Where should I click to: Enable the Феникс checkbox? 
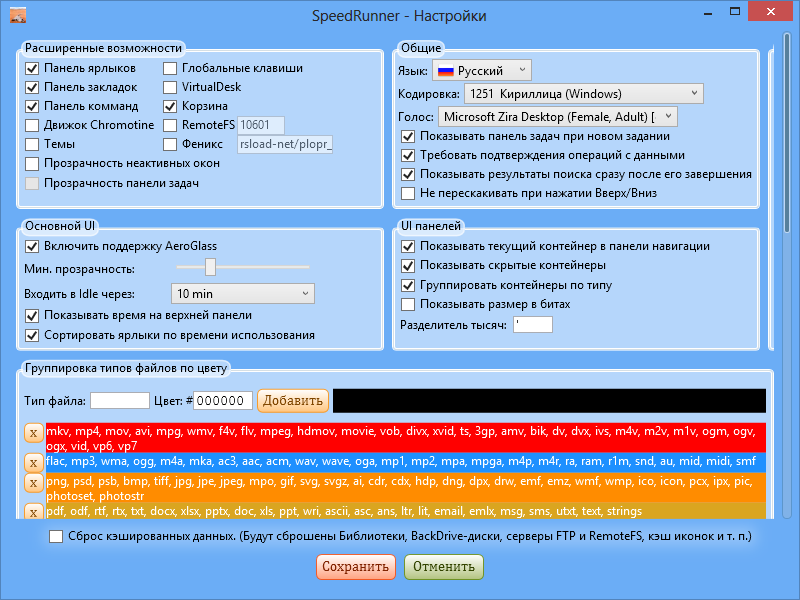pos(170,144)
